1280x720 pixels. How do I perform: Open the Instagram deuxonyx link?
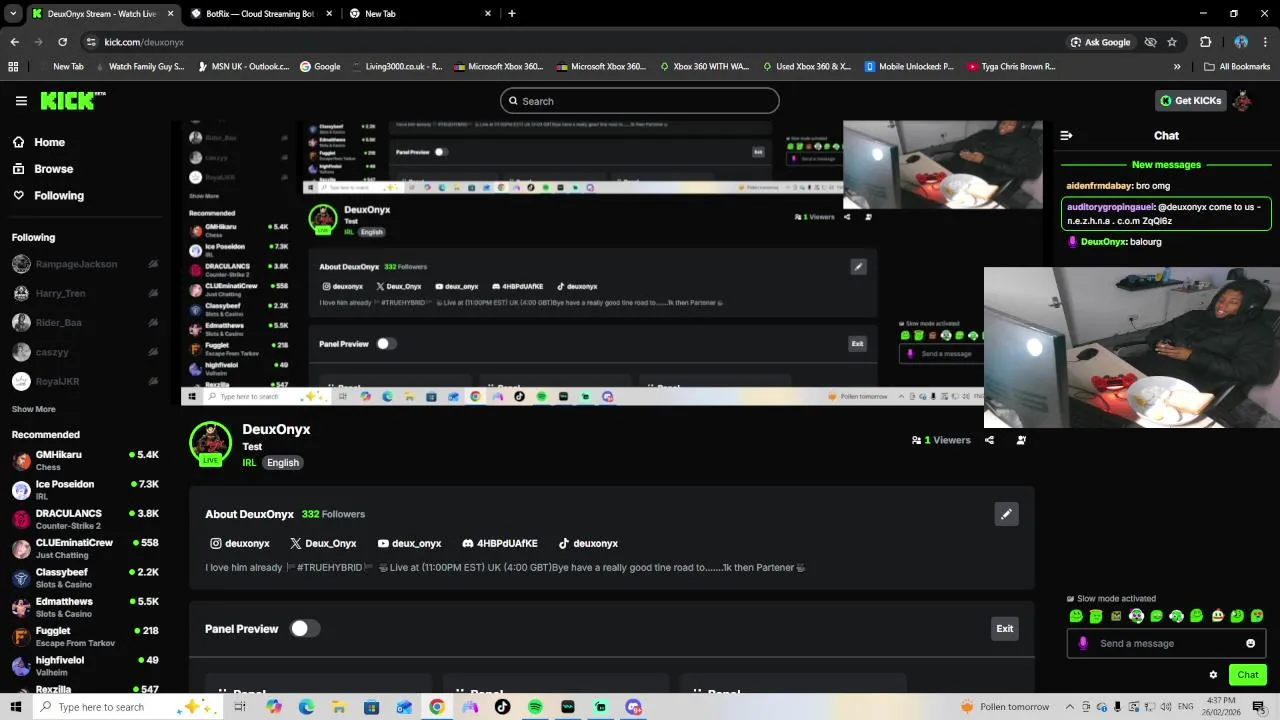240,543
